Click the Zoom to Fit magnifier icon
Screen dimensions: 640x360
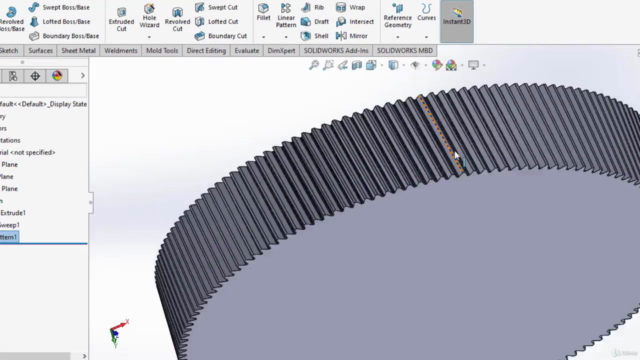pyautogui.click(x=314, y=65)
